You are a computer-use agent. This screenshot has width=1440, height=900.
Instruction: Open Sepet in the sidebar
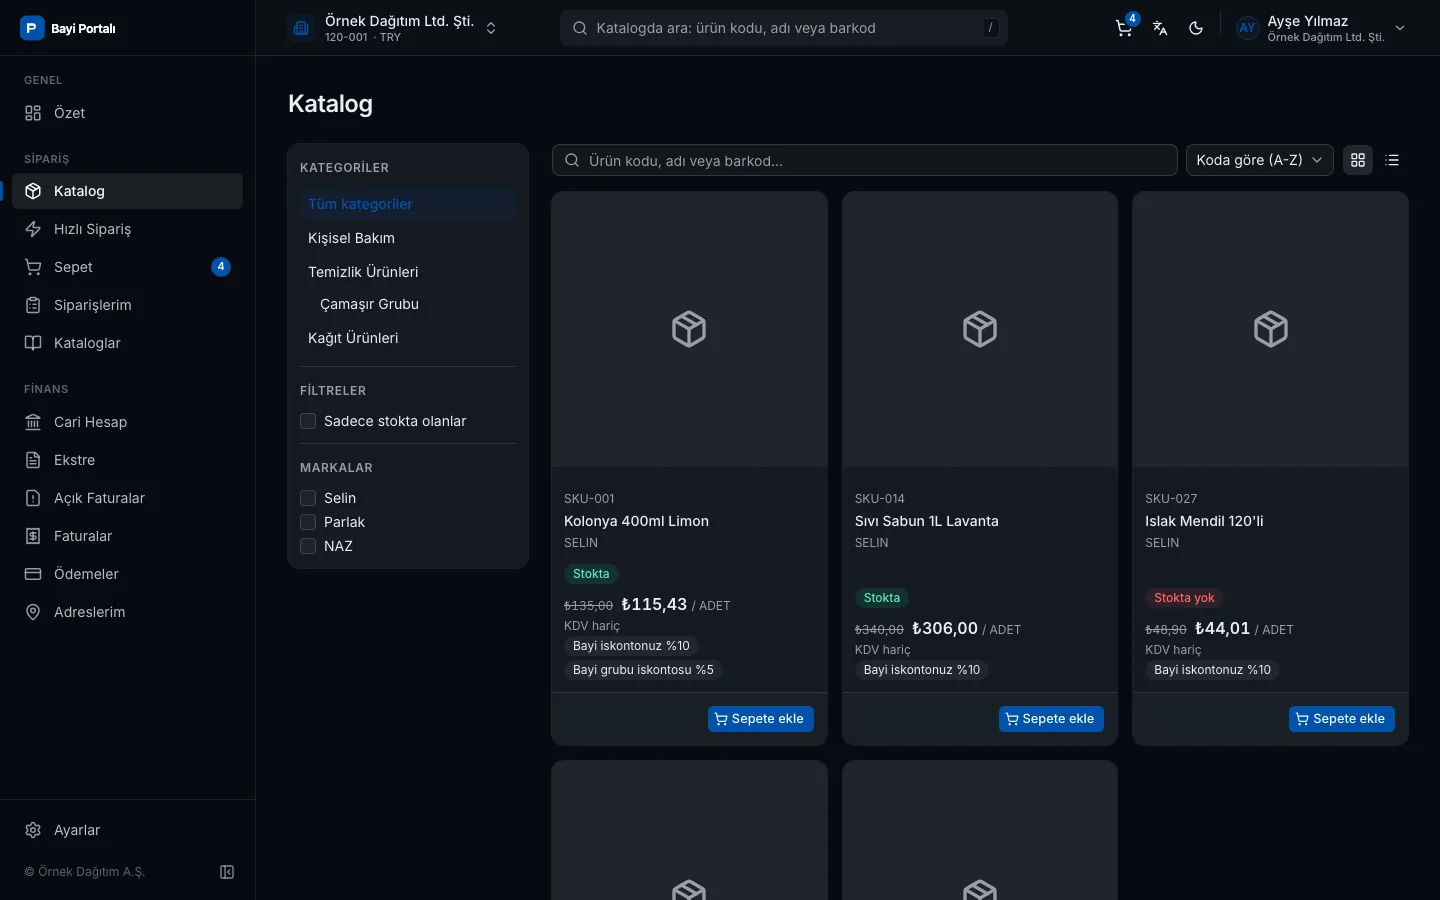[127, 267]
